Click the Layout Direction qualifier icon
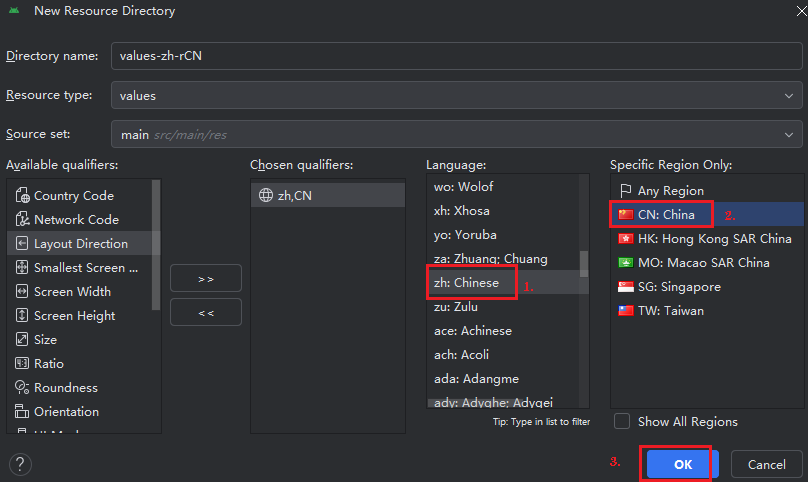The image size is (808, 483). 22,243
